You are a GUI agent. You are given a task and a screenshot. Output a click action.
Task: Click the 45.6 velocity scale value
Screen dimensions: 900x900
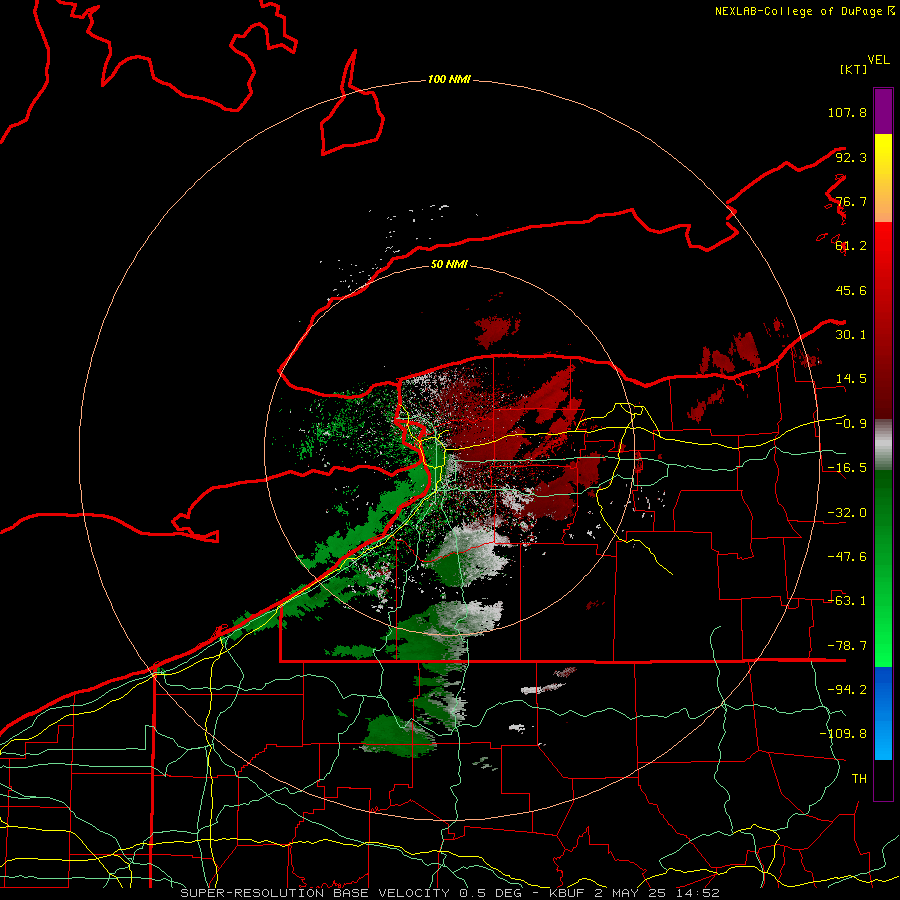pyautogui.click(x=851, y=290)
